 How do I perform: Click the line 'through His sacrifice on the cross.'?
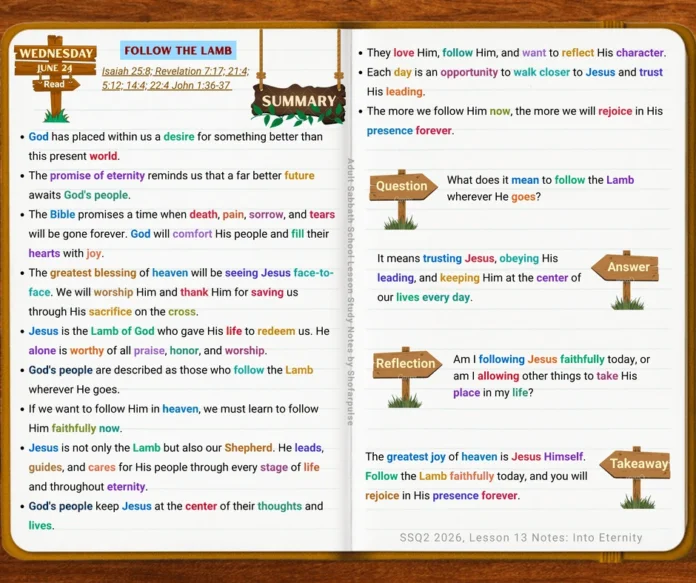coord(113,312)
